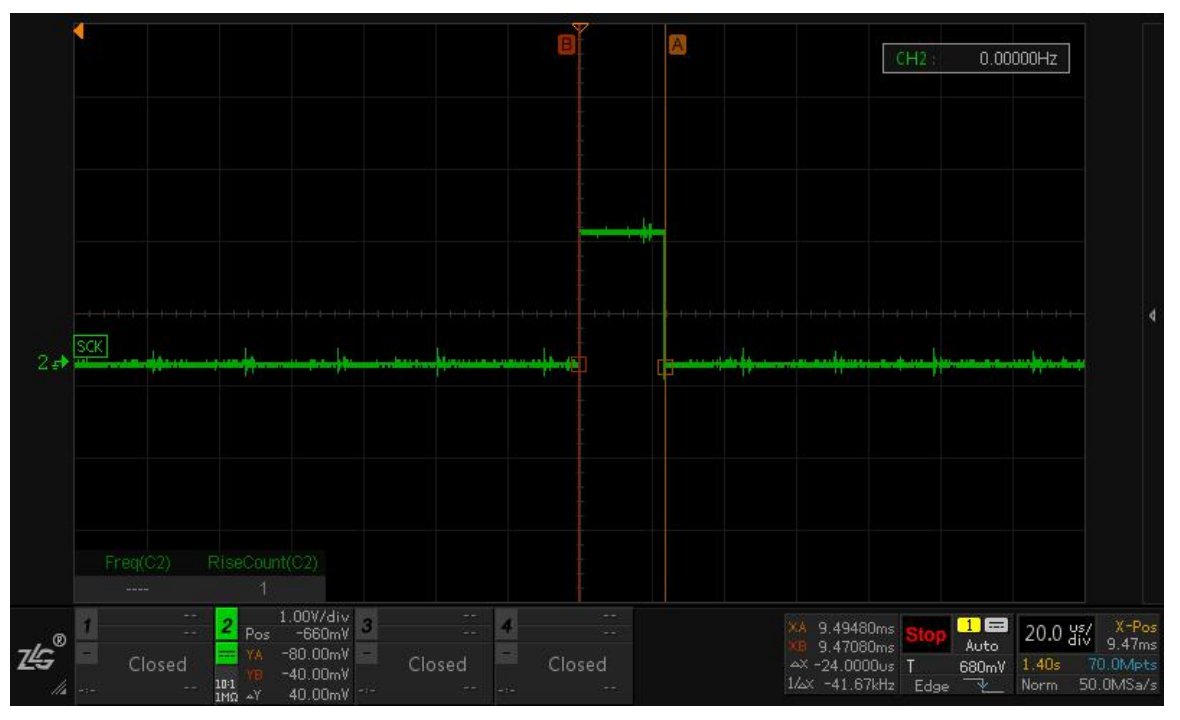Click channel 4 coupling dash icon
The width and height of the screenshot is (1180, 720).
tap(506, 653)
